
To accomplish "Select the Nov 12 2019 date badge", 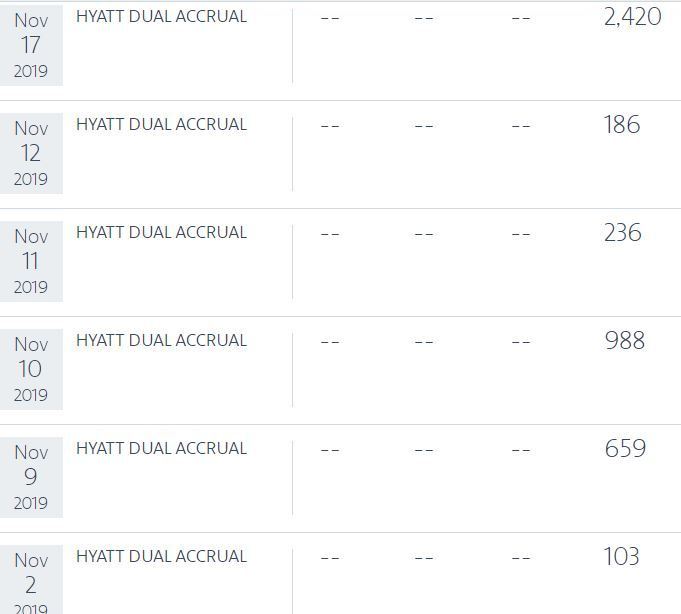I will point(31,153).
